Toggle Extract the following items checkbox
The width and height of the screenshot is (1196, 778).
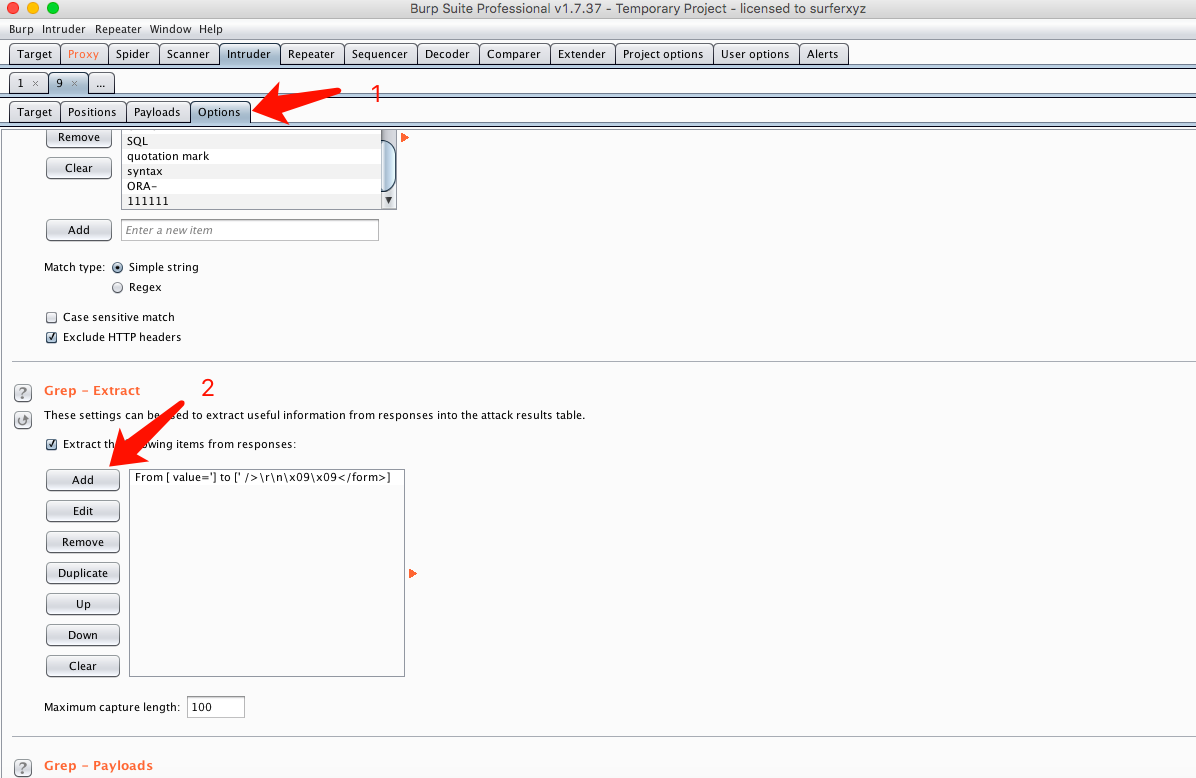52,445
